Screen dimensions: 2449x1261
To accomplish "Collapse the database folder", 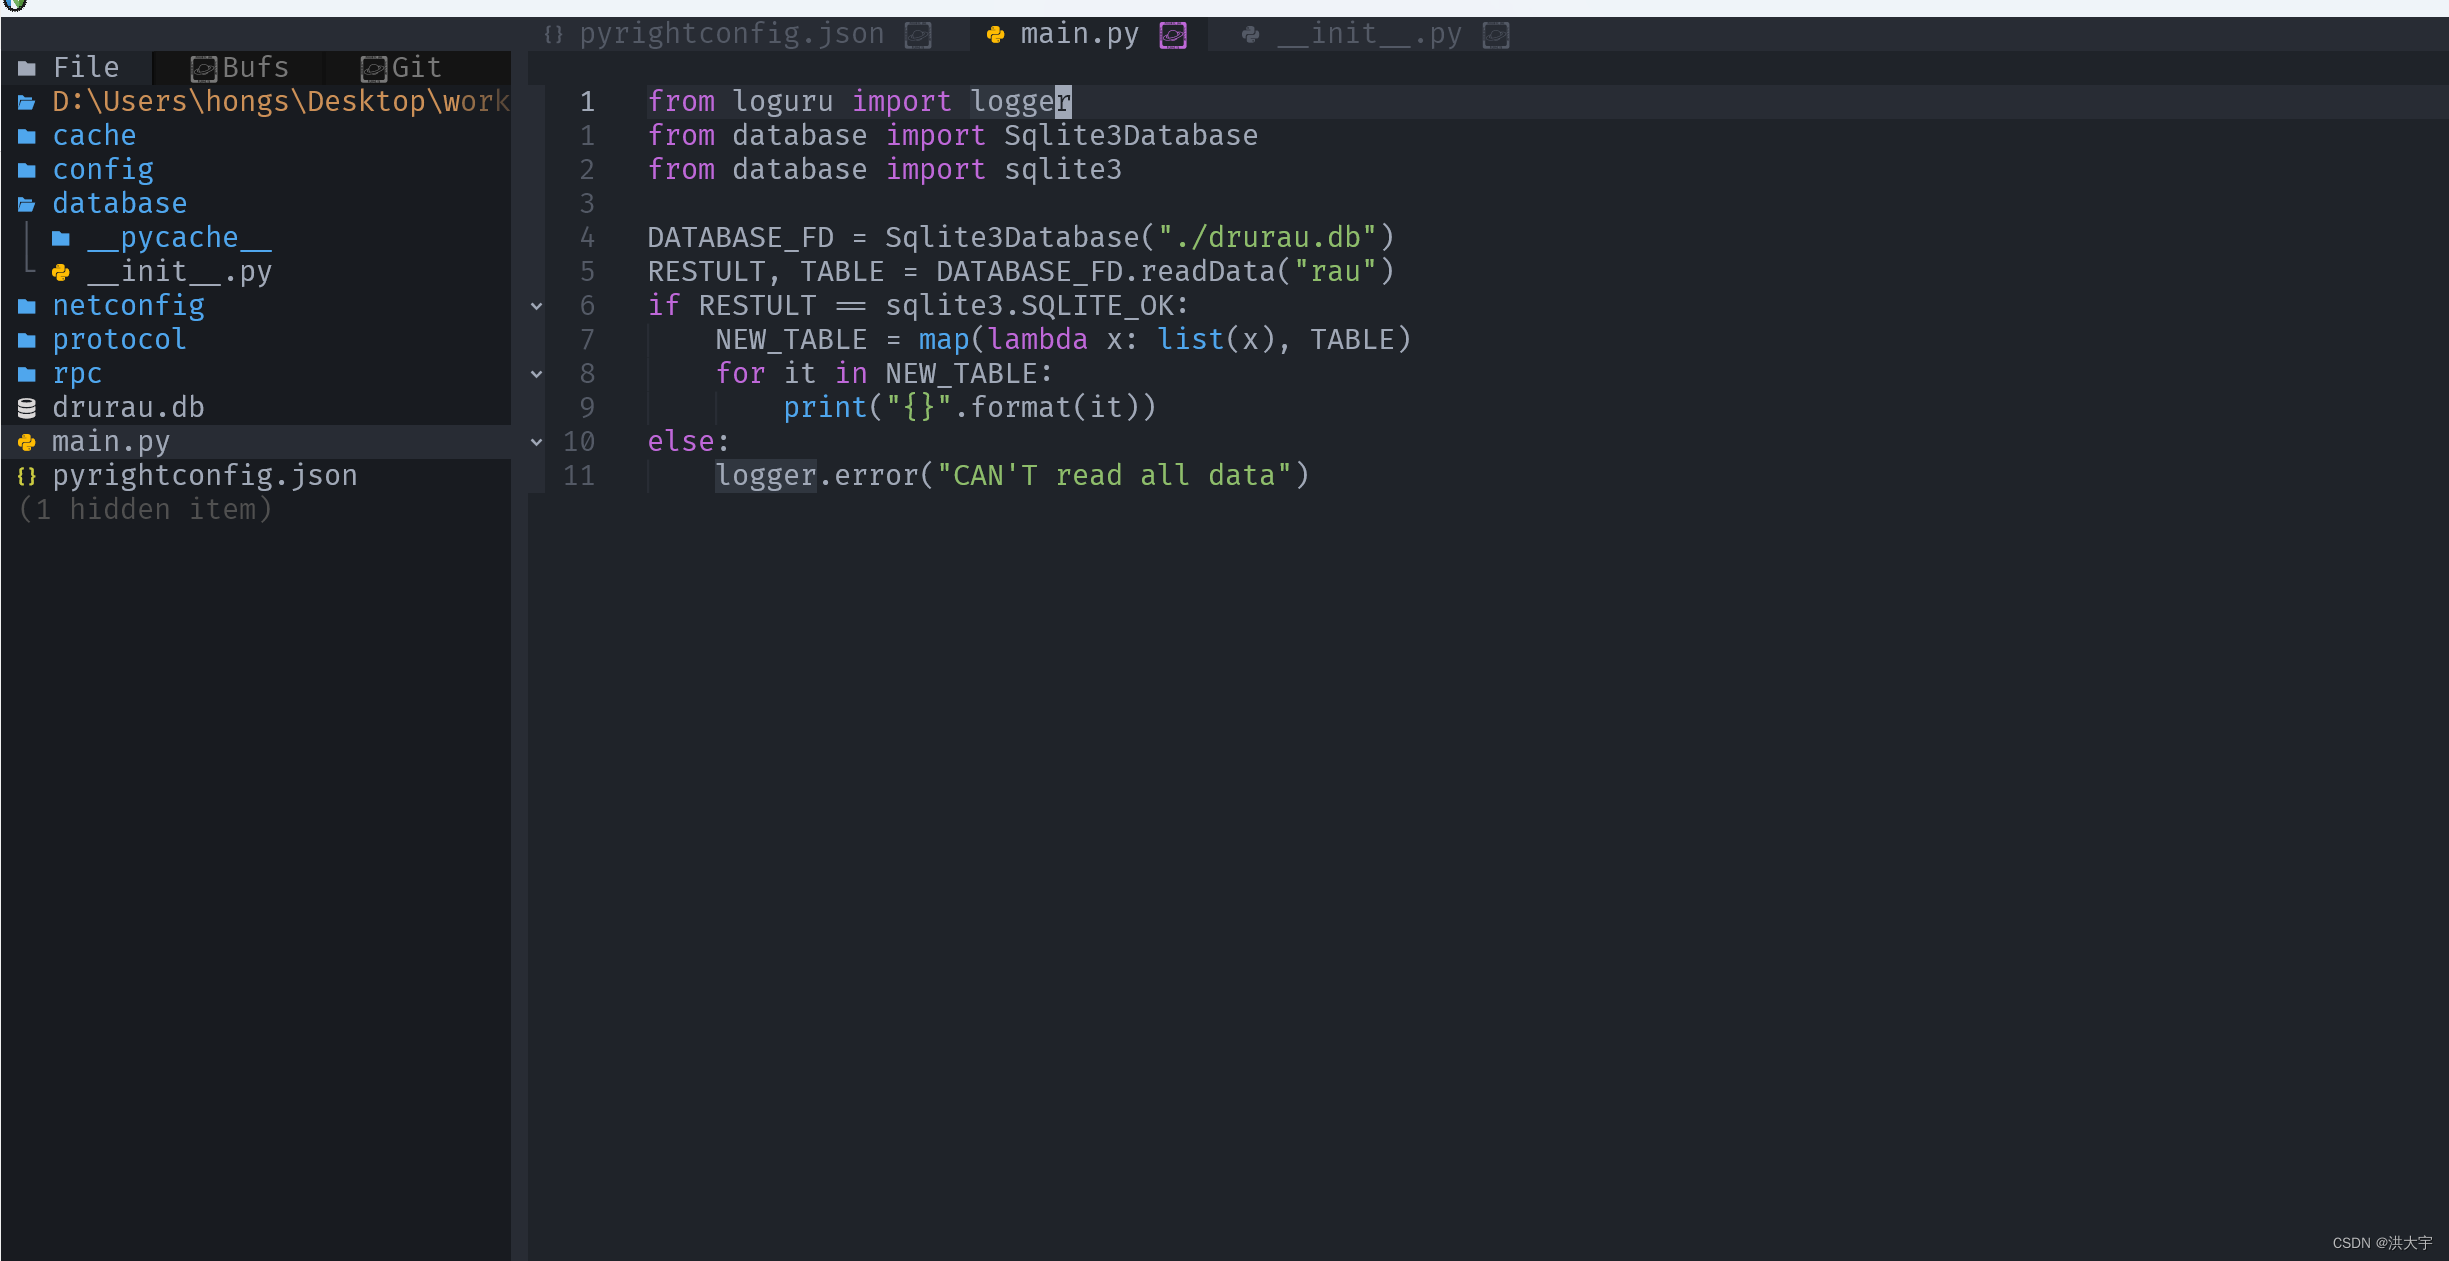I will [256, 203].
